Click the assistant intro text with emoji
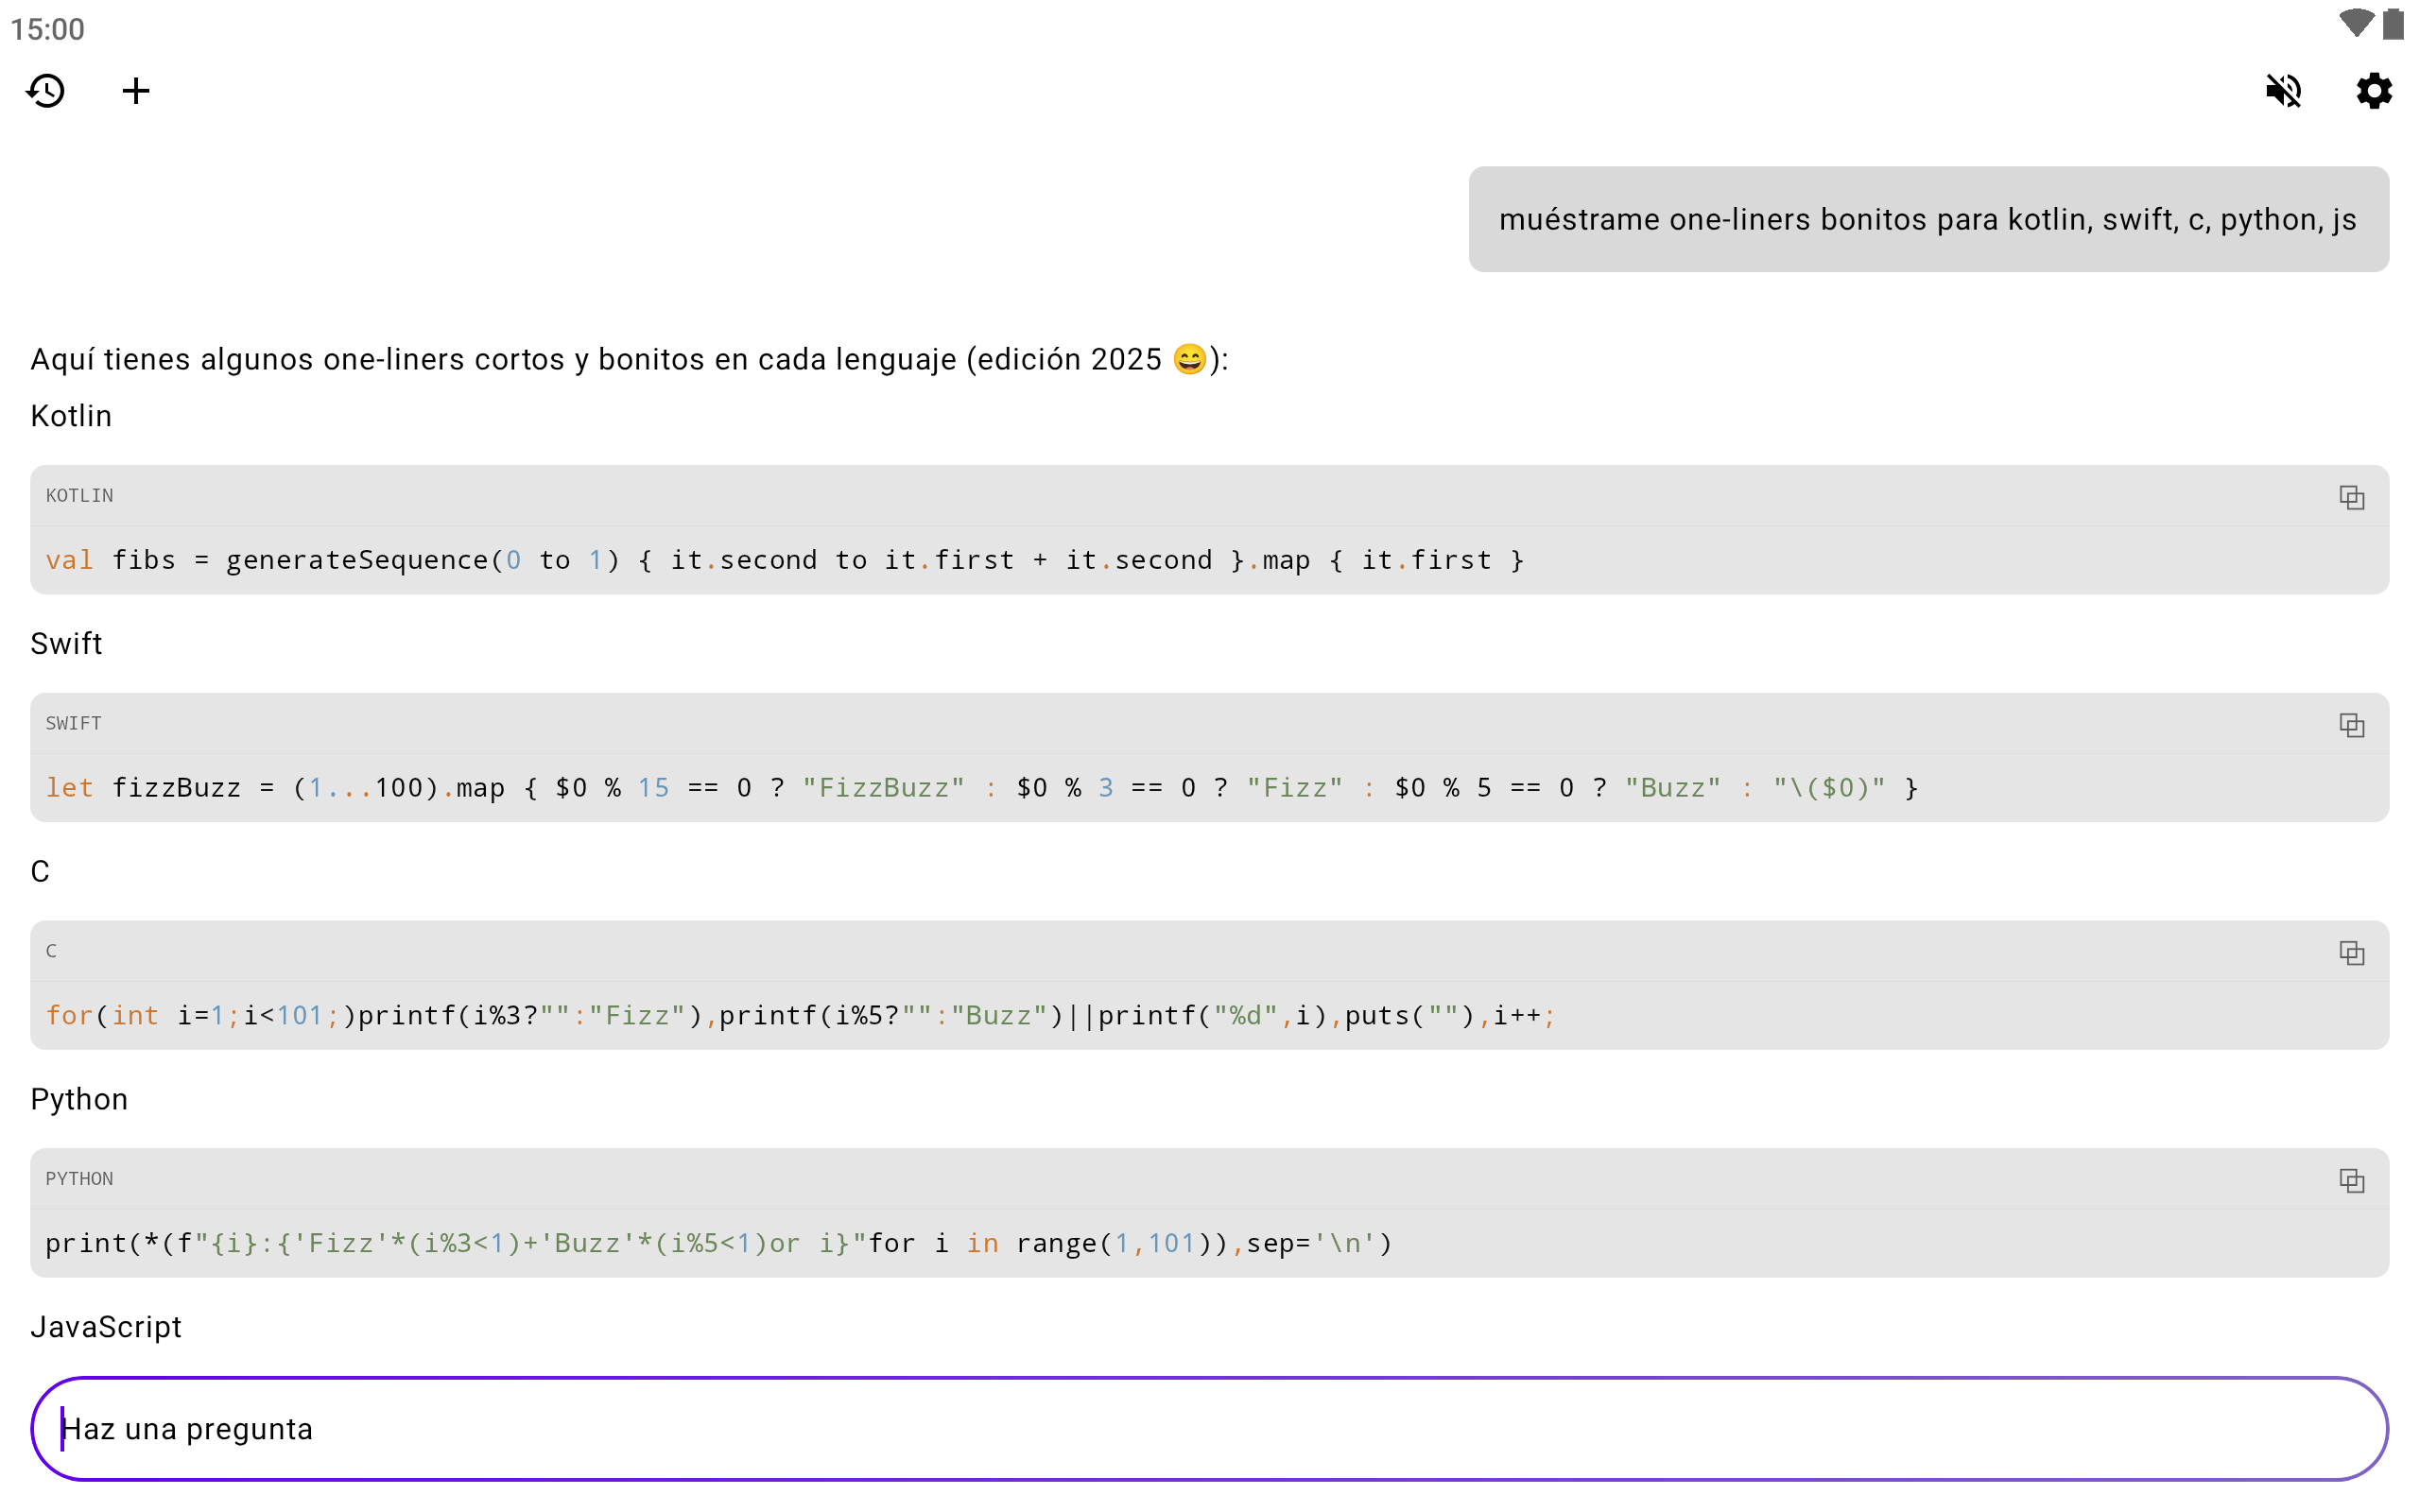 (628, 359)
